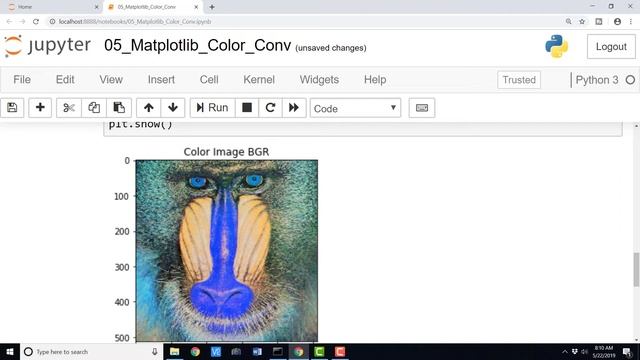Open the Edit menu

pos(65,80)
